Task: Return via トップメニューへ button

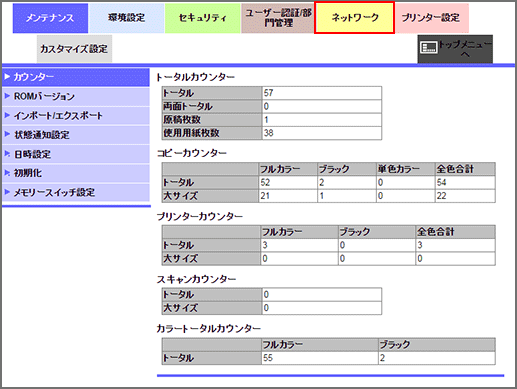Action: click(x=455, y=49)
